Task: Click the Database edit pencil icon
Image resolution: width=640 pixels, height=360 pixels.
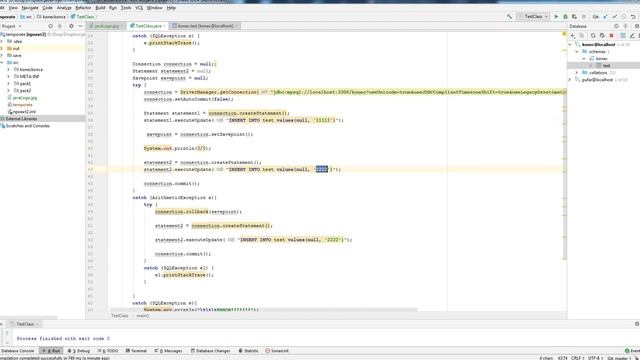Action: coord(632,36)
